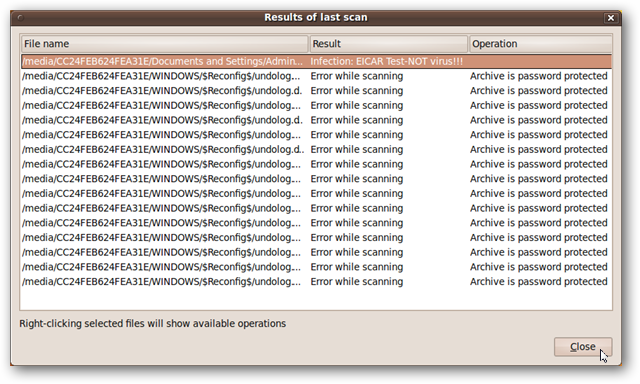This screenshot has height=384, width=640.
Task: Sort the list by Result column header
Action: click(388, 44)
